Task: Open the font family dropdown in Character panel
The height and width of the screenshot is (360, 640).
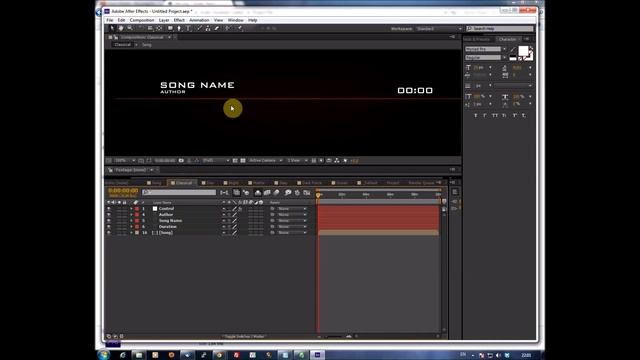Action: [486, 49]
